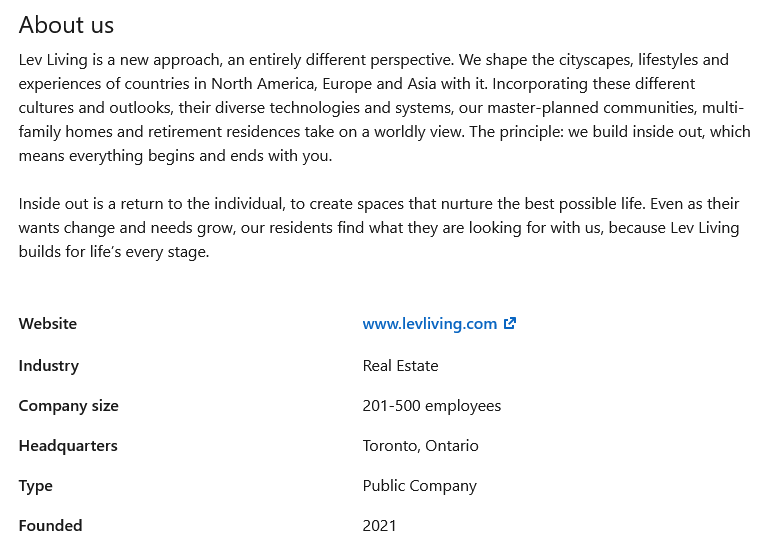Click the Real Estate industry value
The image size is (768, 550).
click(x=400, y=366)
